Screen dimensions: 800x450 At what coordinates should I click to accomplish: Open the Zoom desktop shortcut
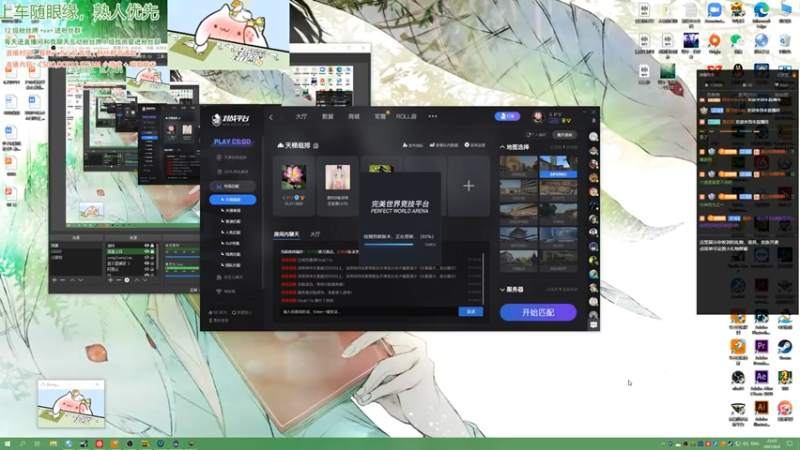click(714, 12)
